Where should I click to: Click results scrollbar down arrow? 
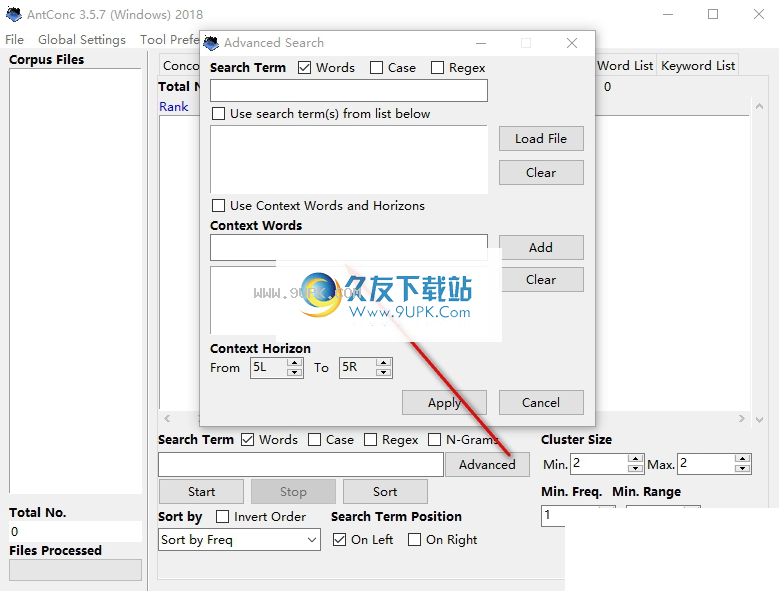pos(759,420)
